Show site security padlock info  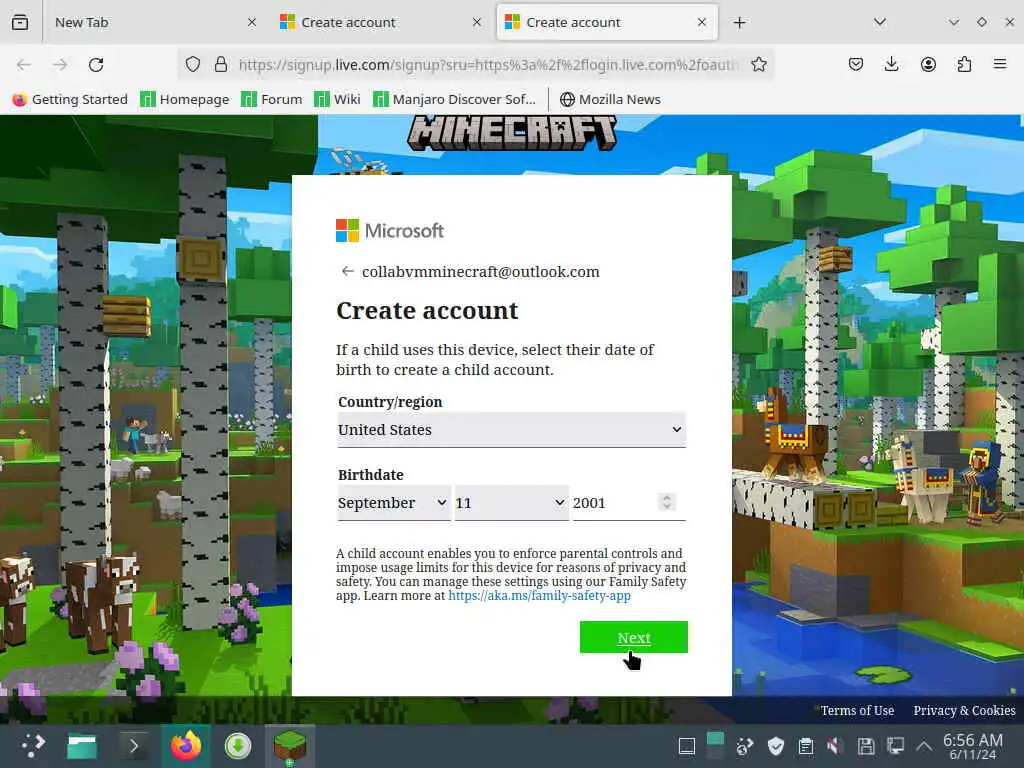221,64
